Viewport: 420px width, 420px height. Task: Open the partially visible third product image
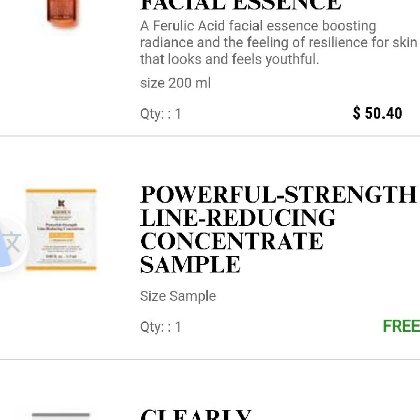pyautogui.click(x=61, y=416)
